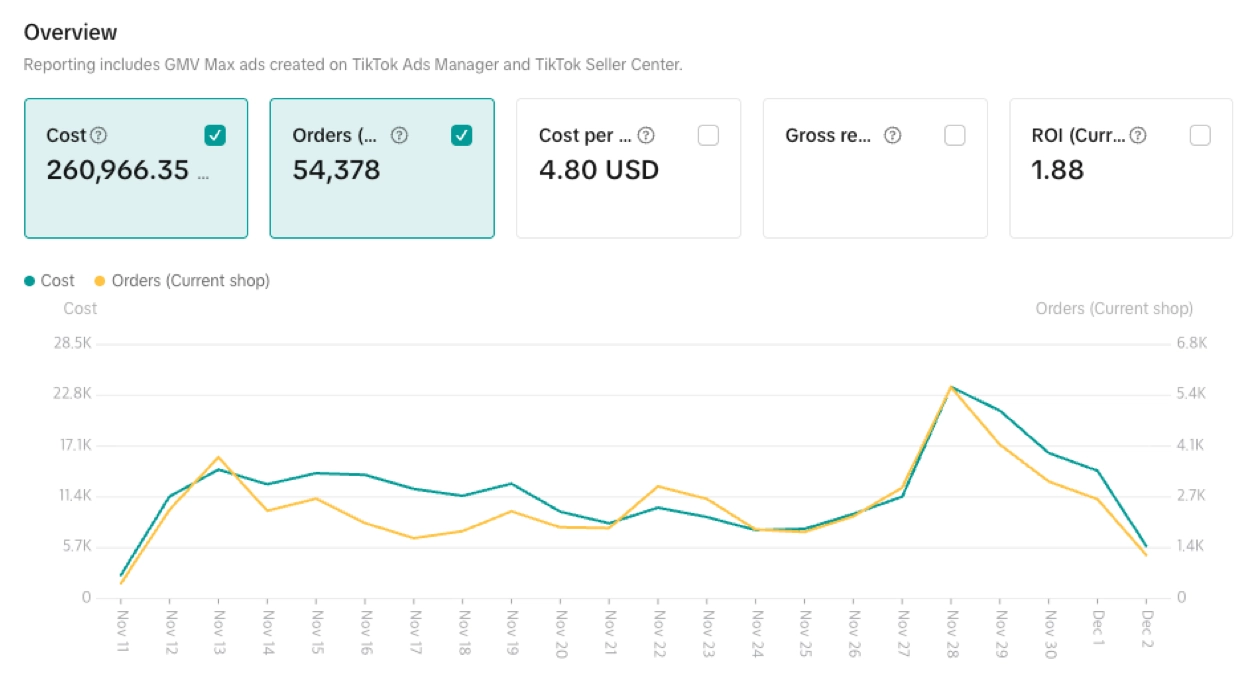Click the Orders metric help icon

(x=399, y=136)
